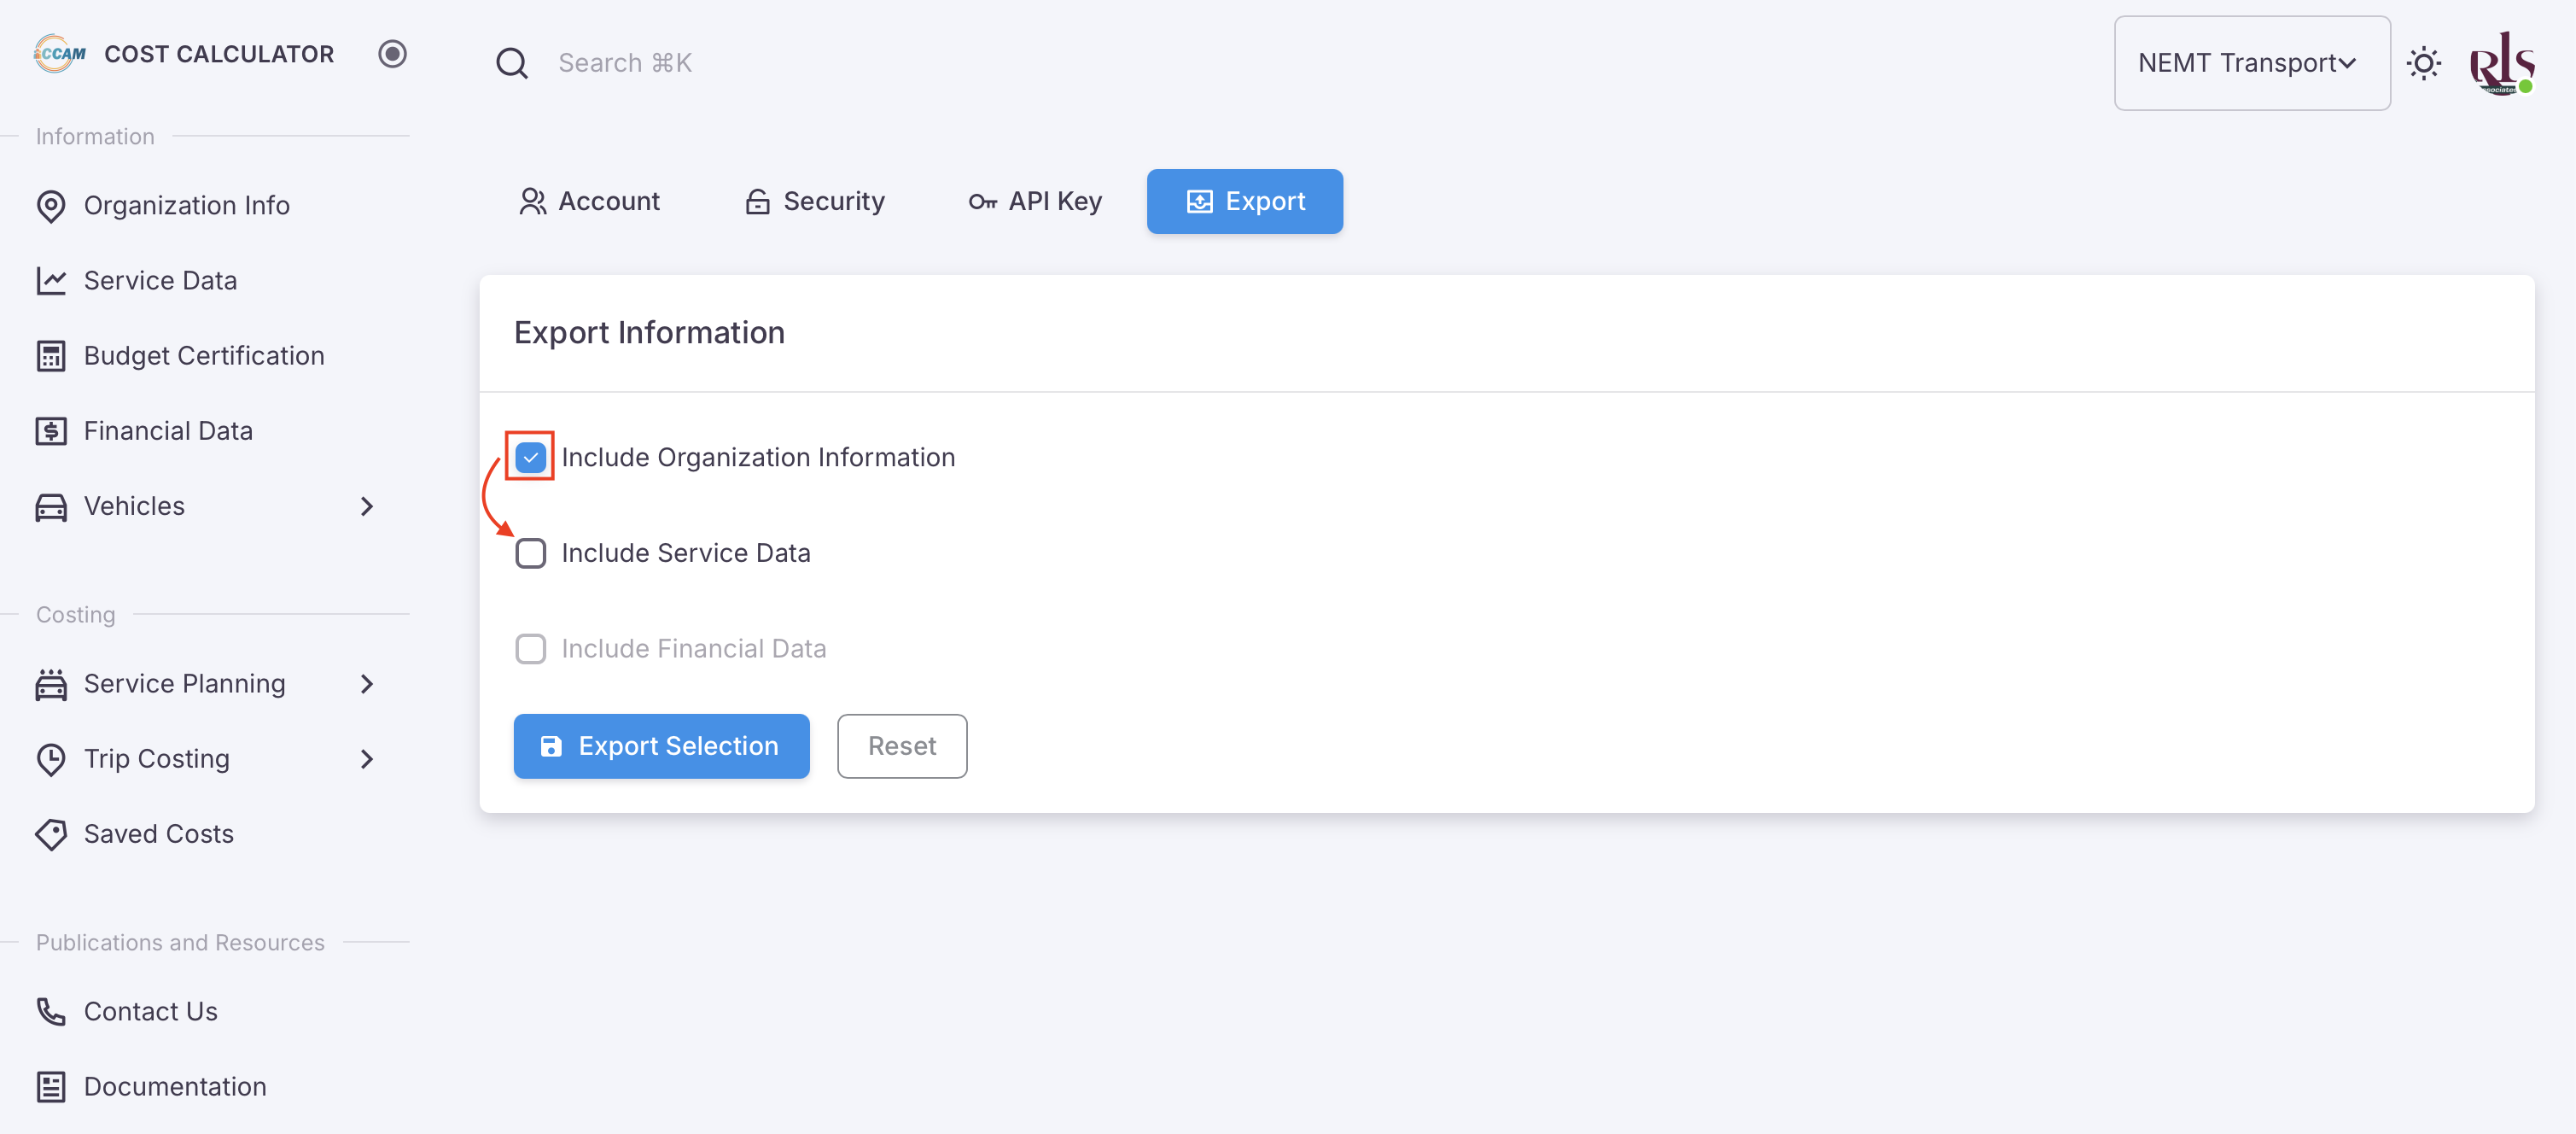This screenshot has width=2576, height=1134.
Task: Click the Financial Data dollar icon
Action: 51,431
